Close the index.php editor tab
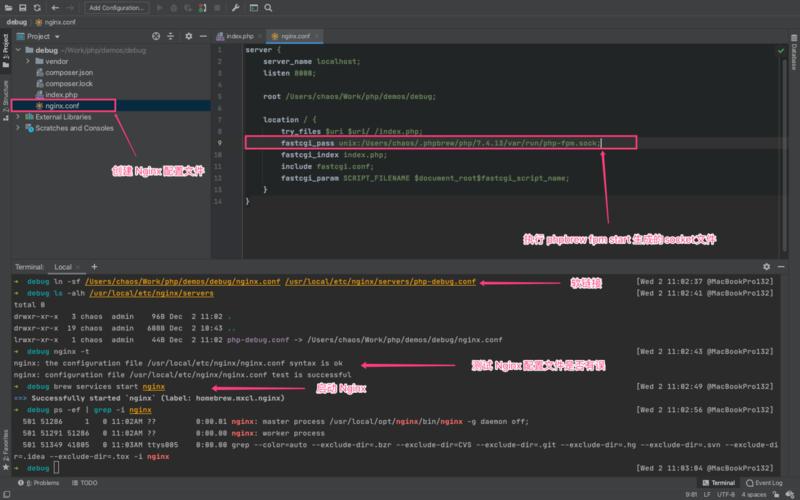The height and width of the screenshot is (500, 800). pos(260,36)
